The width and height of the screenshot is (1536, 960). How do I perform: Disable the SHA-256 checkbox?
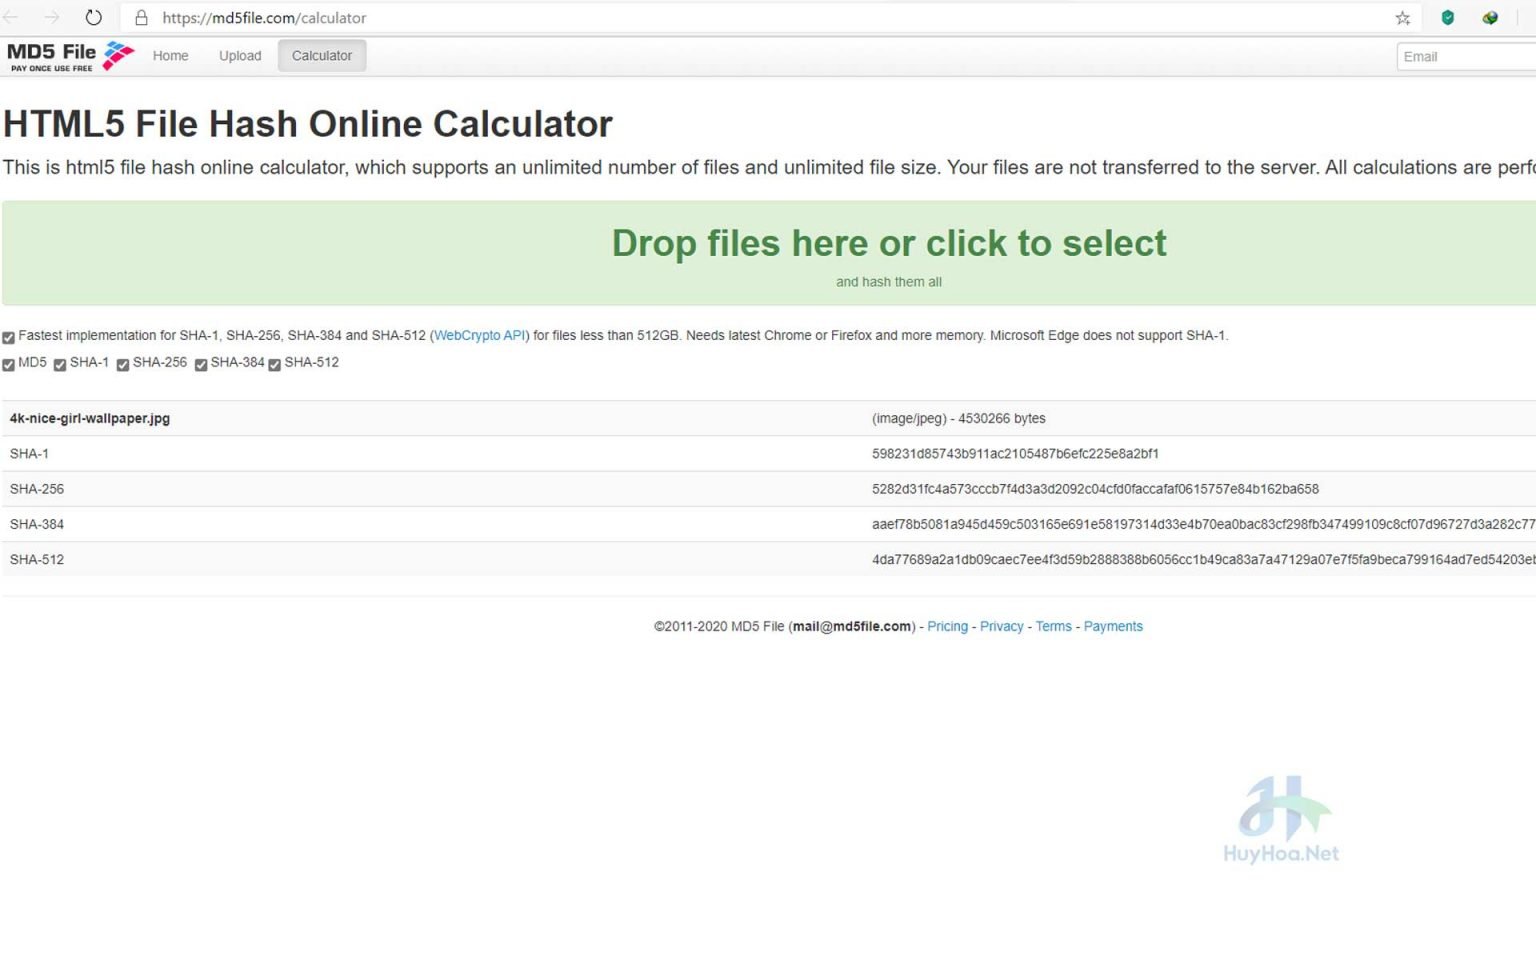tap(123, 364)
